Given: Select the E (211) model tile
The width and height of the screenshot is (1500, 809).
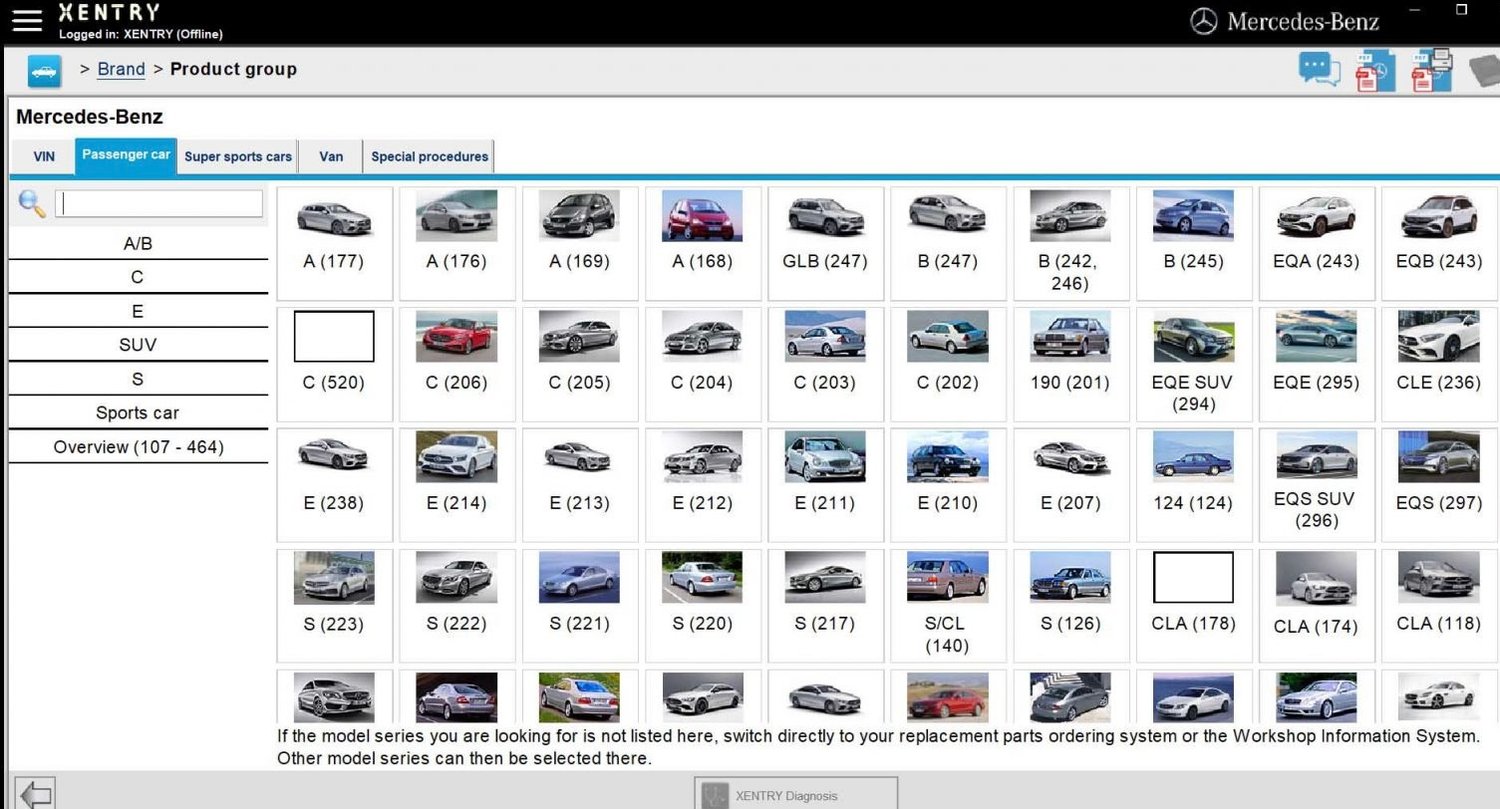Looking at the screenshot, I should click(825, 485).
